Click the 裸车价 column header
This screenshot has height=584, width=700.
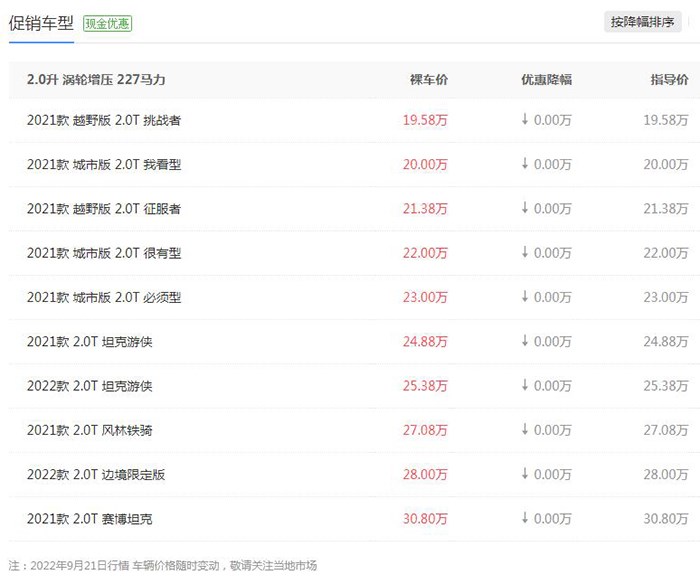(x=429, y=80)
